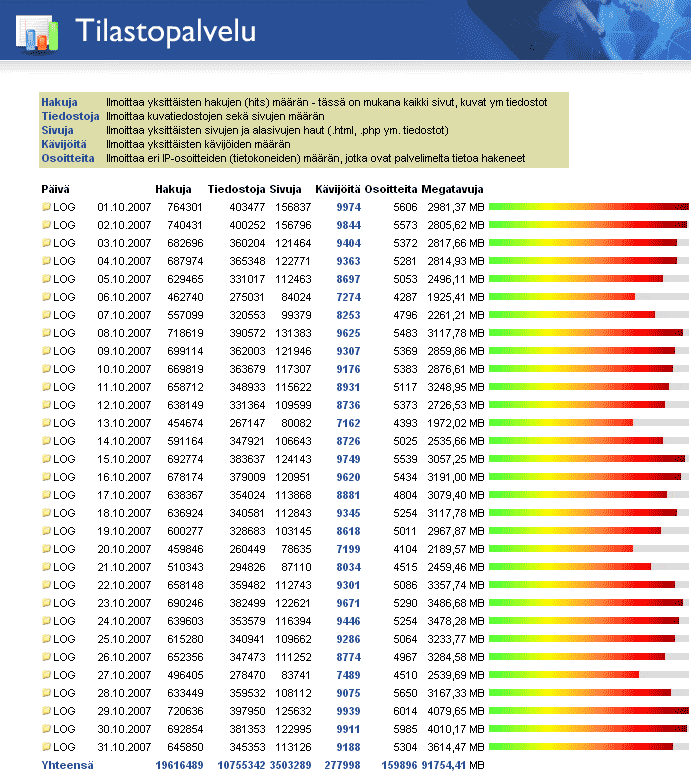Image resolution: width=691 pixels, height=779 pixels.
Task: Click the Kävijöitä legend term
Action: 64,144
